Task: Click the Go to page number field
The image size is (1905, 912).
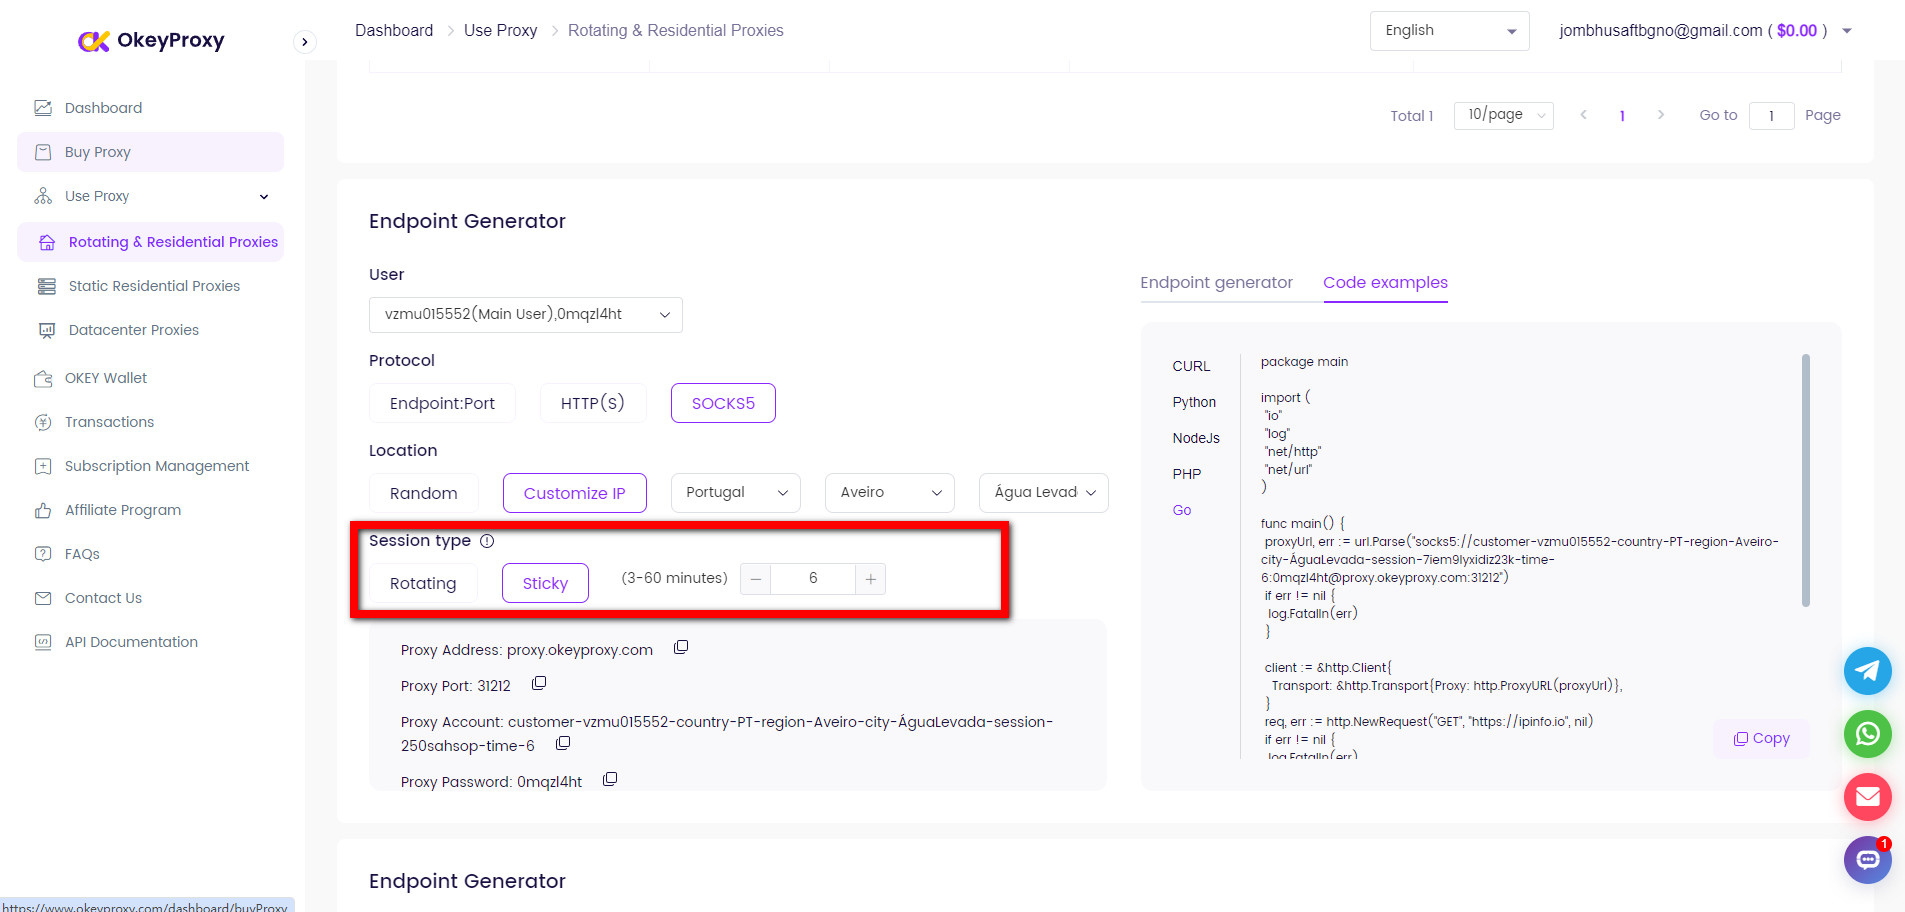Action: 1771,116
